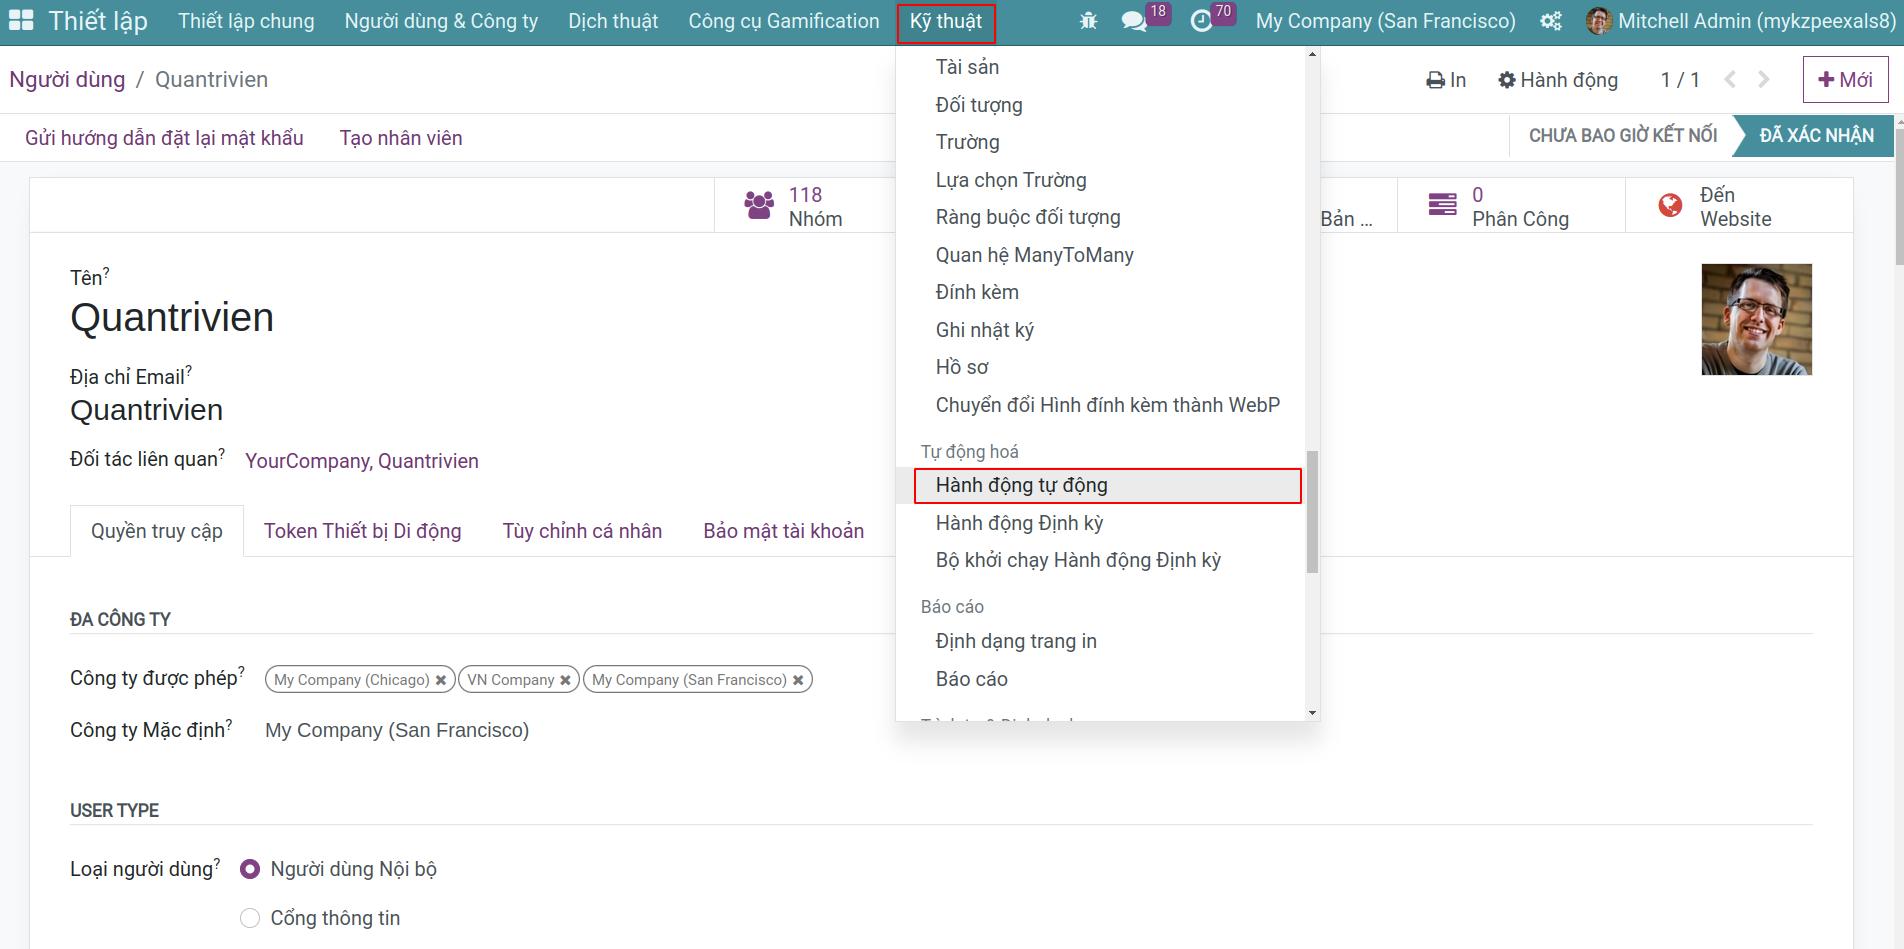
Task: Open the 118 Nhóm groups stat button
Action: (804, 206)
